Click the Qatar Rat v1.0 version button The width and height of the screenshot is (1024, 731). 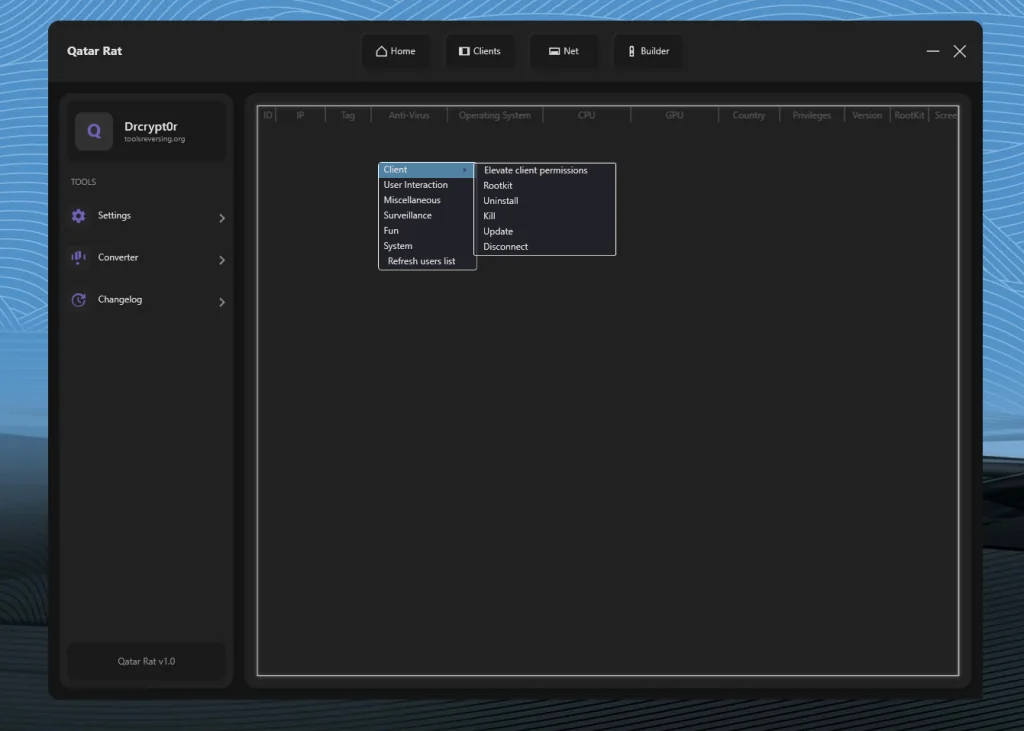(x=146, y=661)
